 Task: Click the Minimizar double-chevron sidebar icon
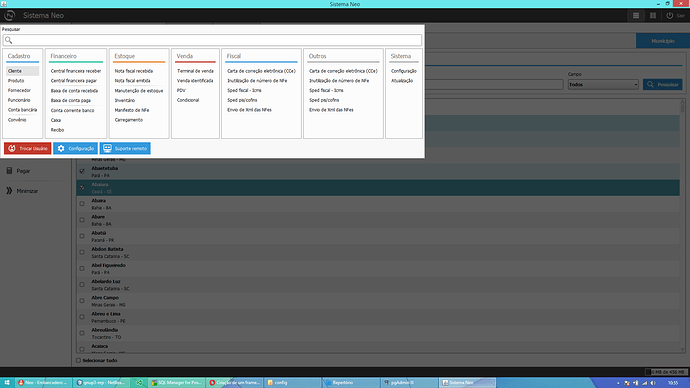9,191
